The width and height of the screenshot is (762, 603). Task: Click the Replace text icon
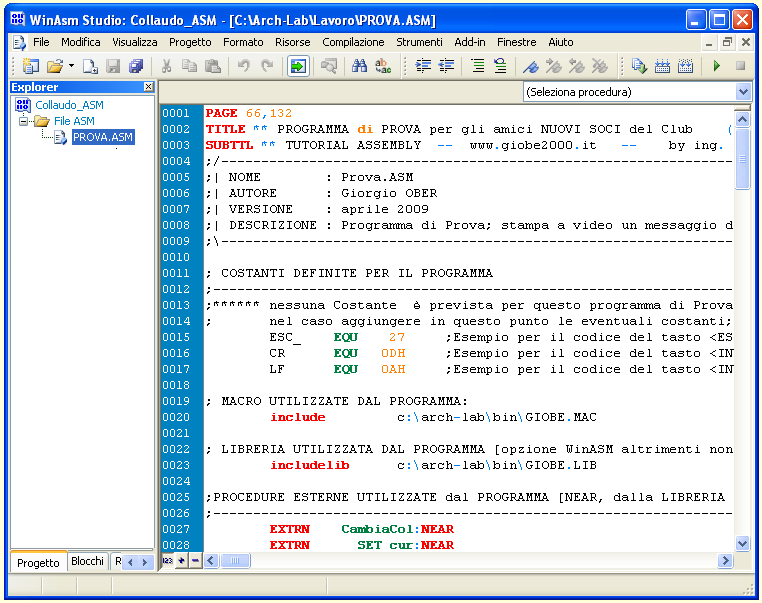tap(383, 66)
